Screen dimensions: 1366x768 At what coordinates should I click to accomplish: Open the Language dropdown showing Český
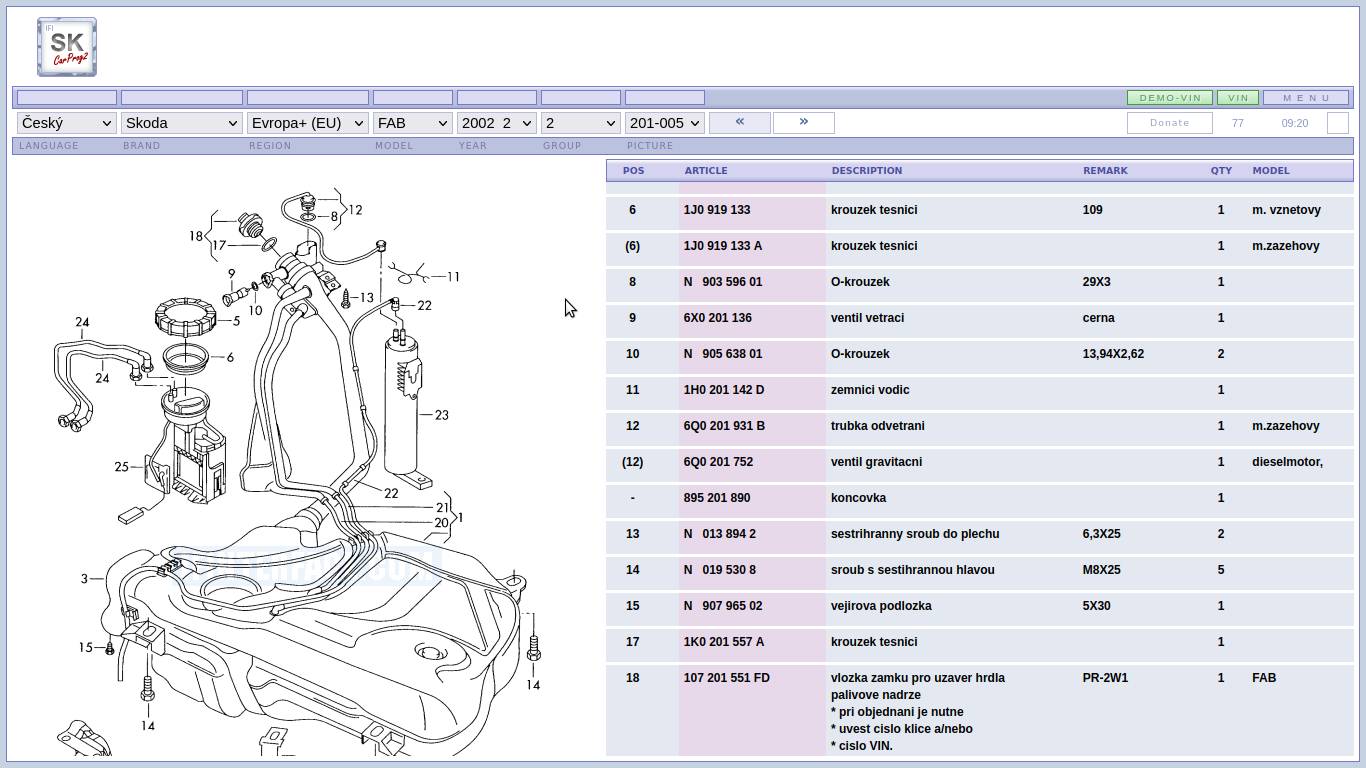(66, 123)
